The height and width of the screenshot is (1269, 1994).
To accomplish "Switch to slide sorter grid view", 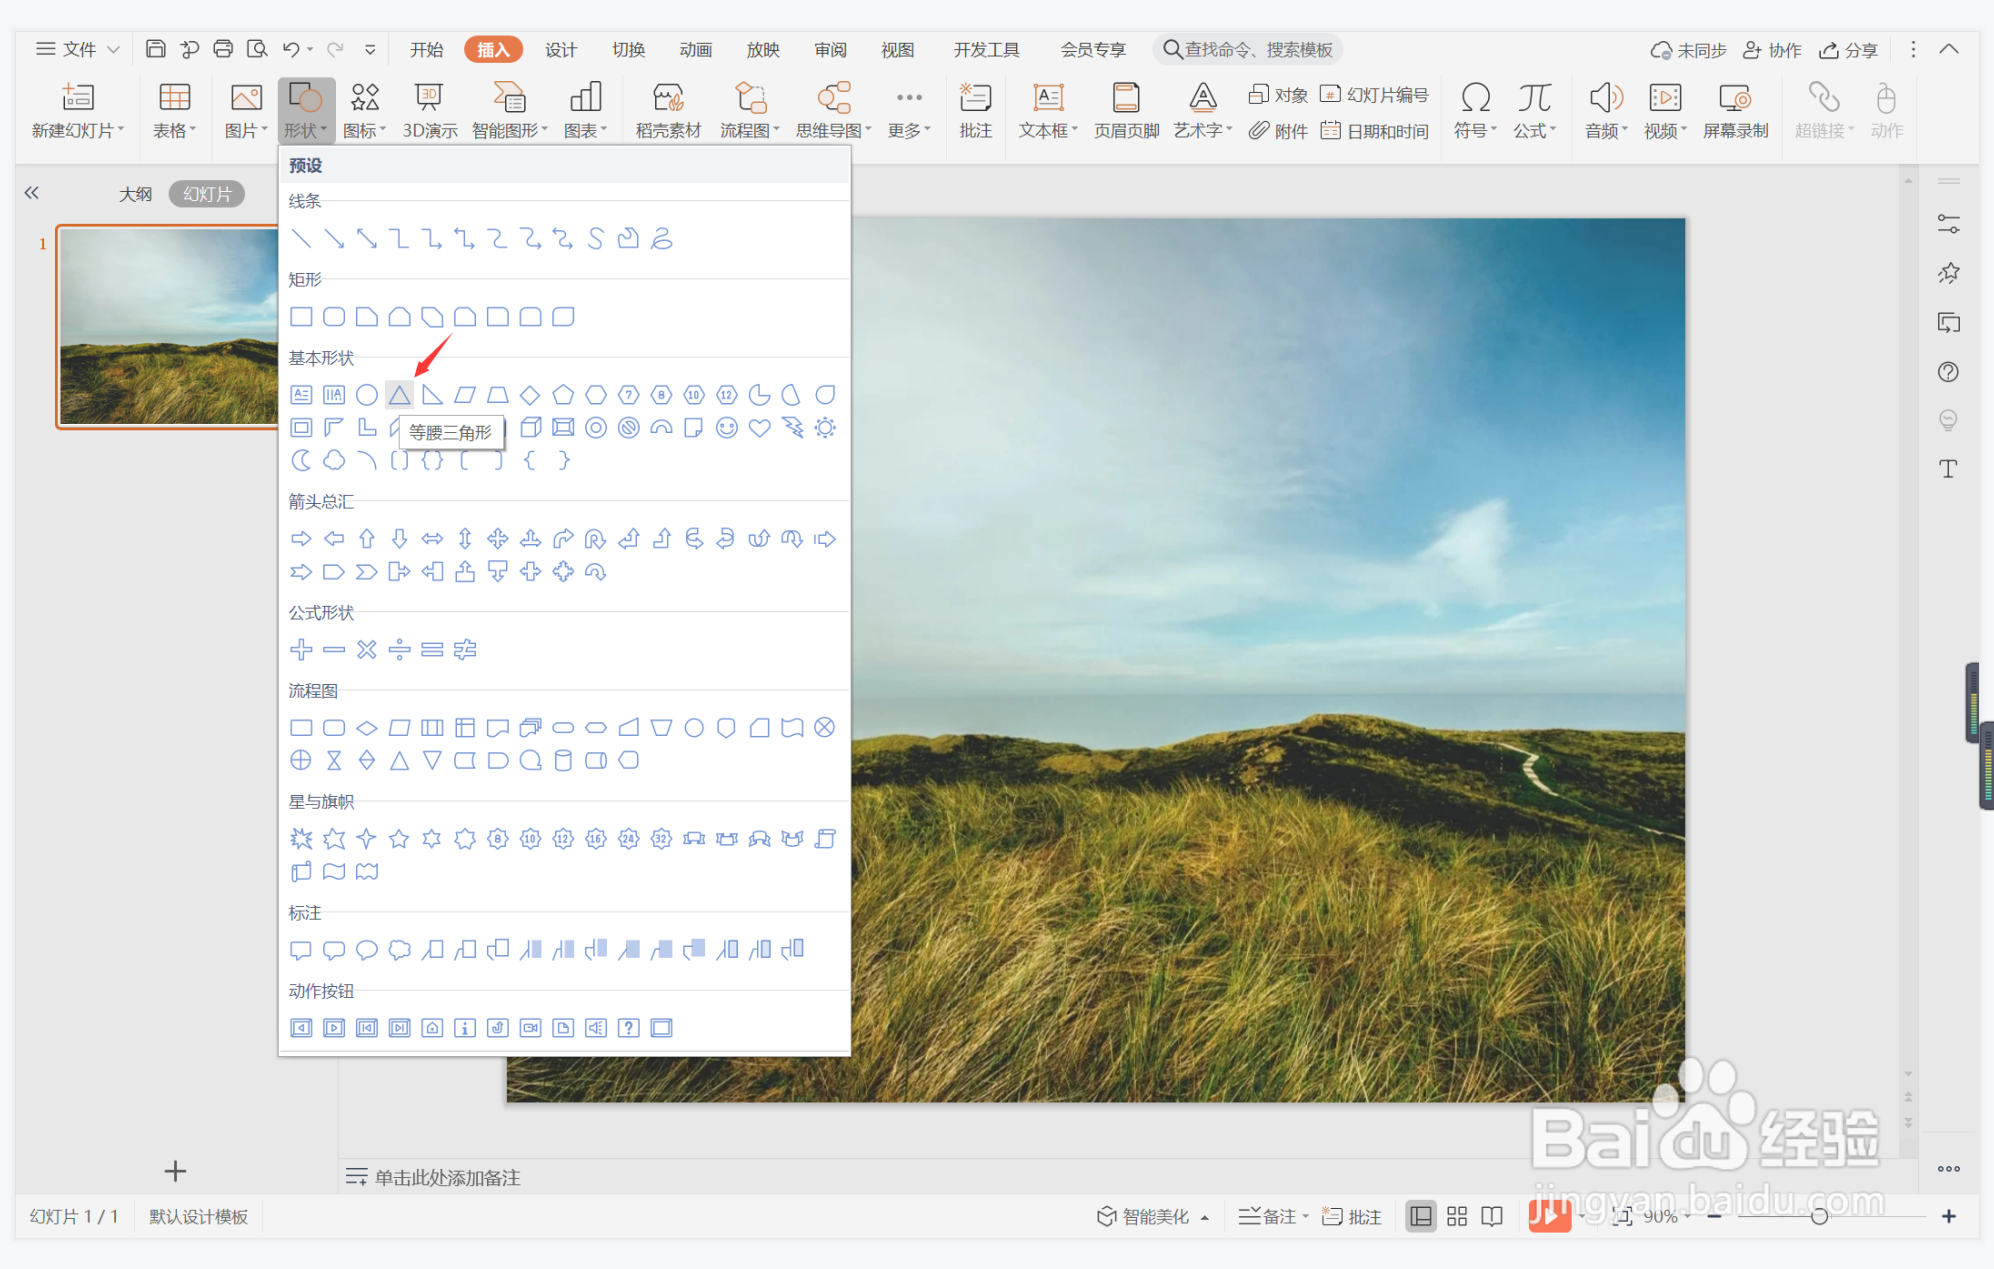I will click(1456, 1216).
